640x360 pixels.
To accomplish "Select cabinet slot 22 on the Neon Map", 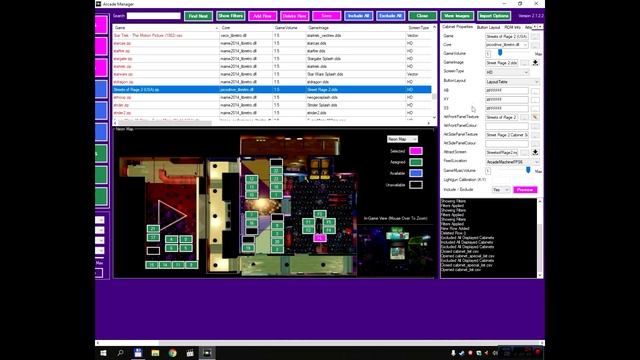I will (x=276, y=171).
